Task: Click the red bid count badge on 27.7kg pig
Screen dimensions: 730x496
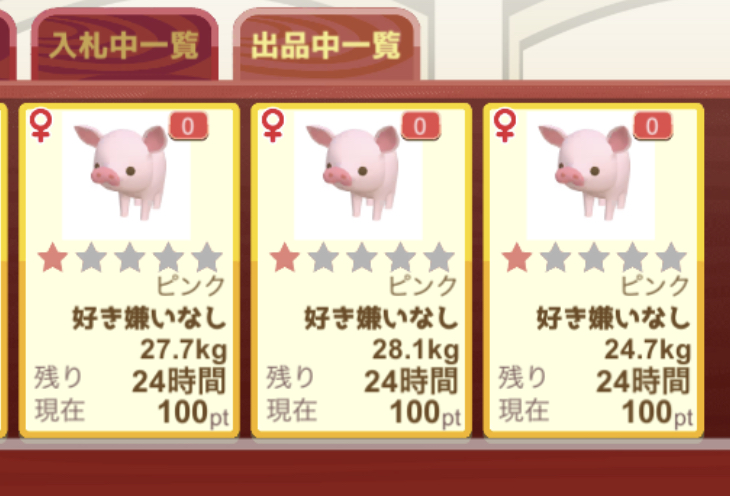Action: (x=188, y=126)
